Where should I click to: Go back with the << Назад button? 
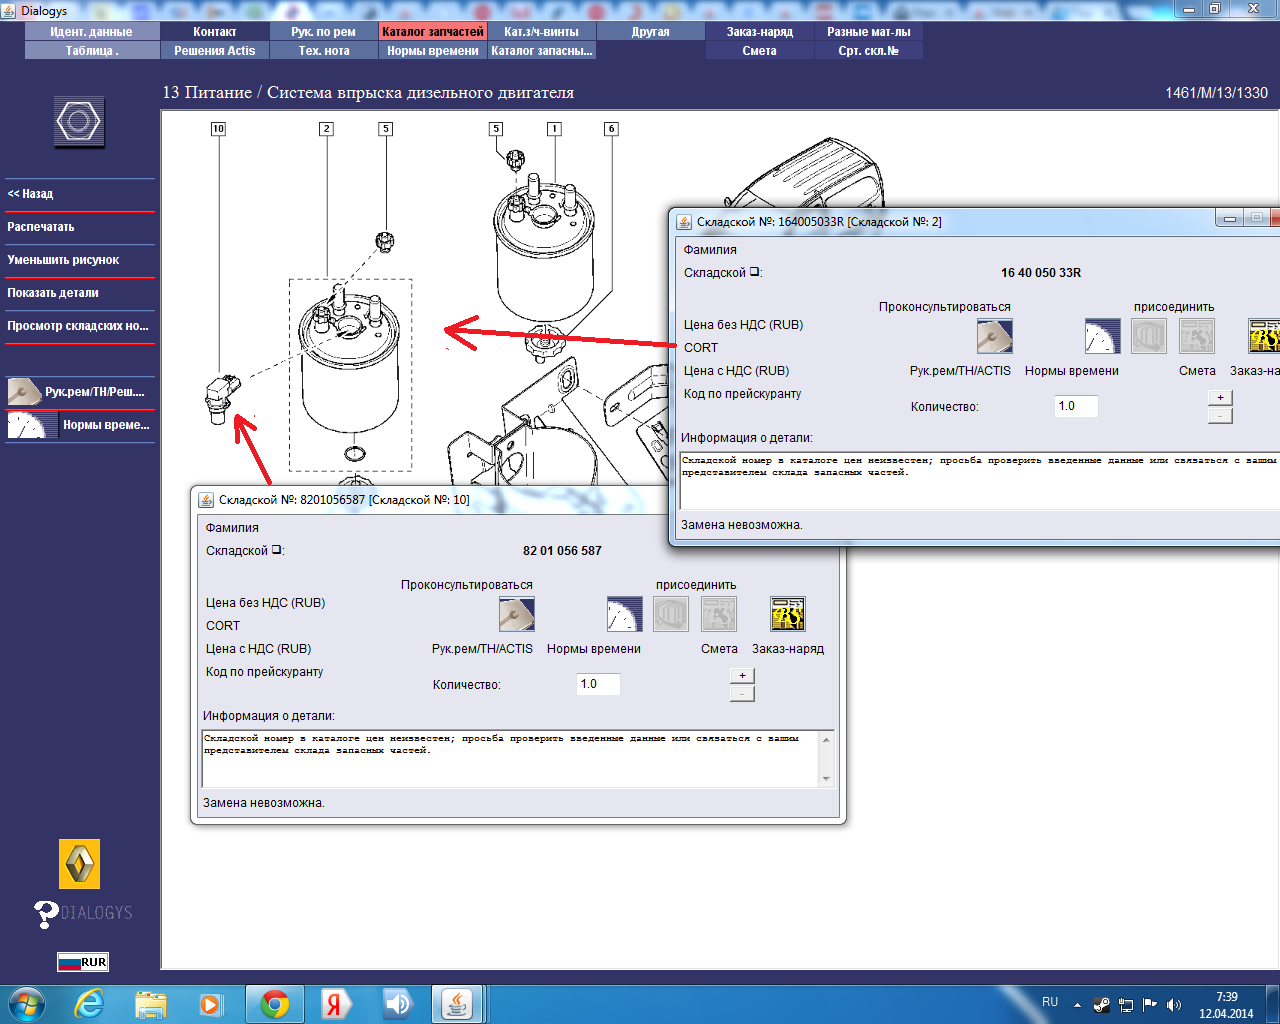[x=80, y=194]
